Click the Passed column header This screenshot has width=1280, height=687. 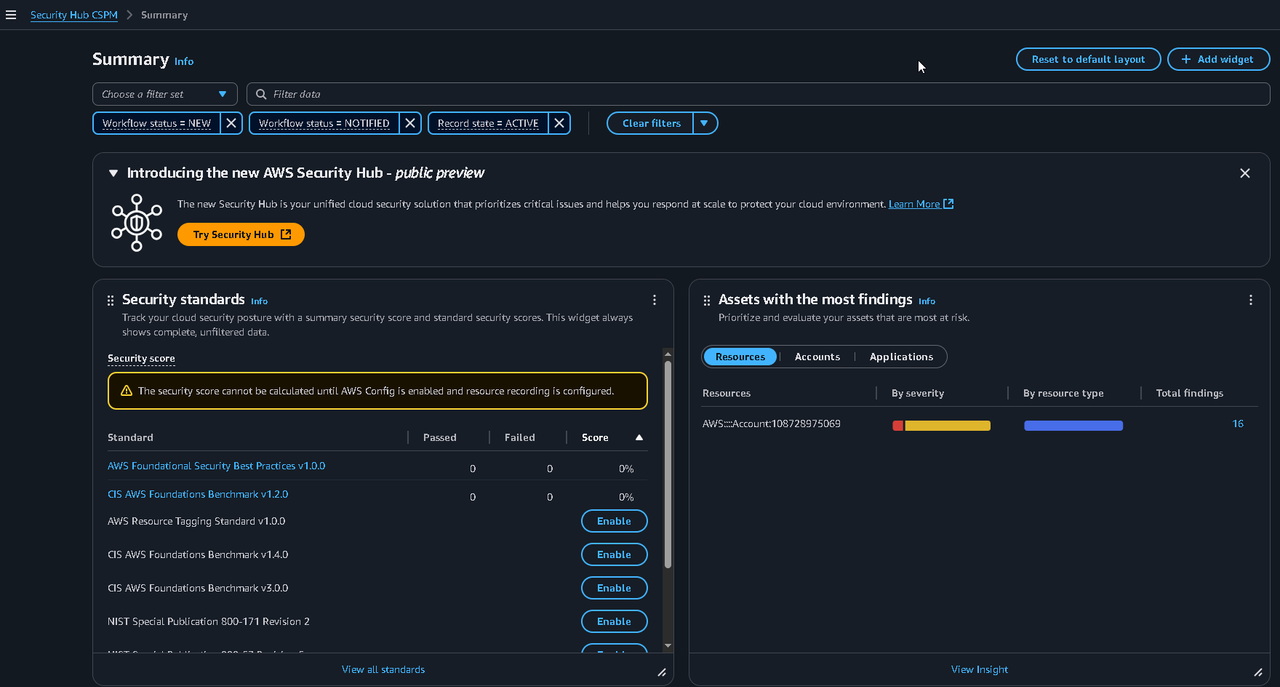pos(440,437)
